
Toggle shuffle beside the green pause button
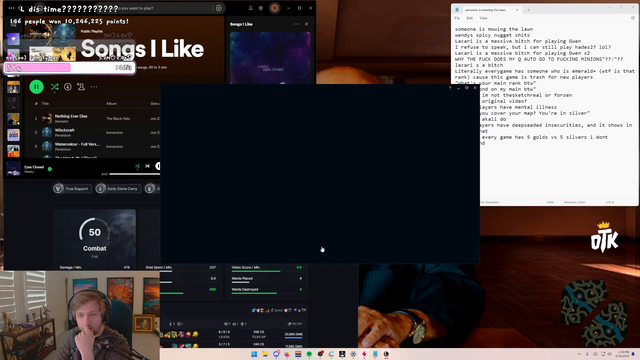(x=55, y=87)
